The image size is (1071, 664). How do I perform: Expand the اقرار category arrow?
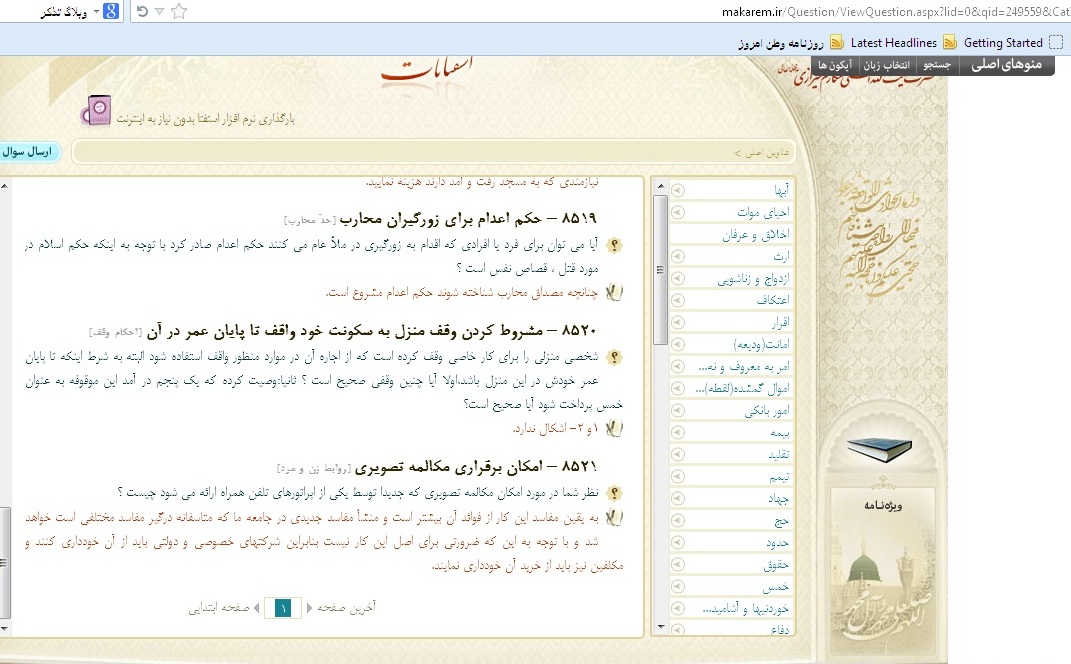click(678, 322)
